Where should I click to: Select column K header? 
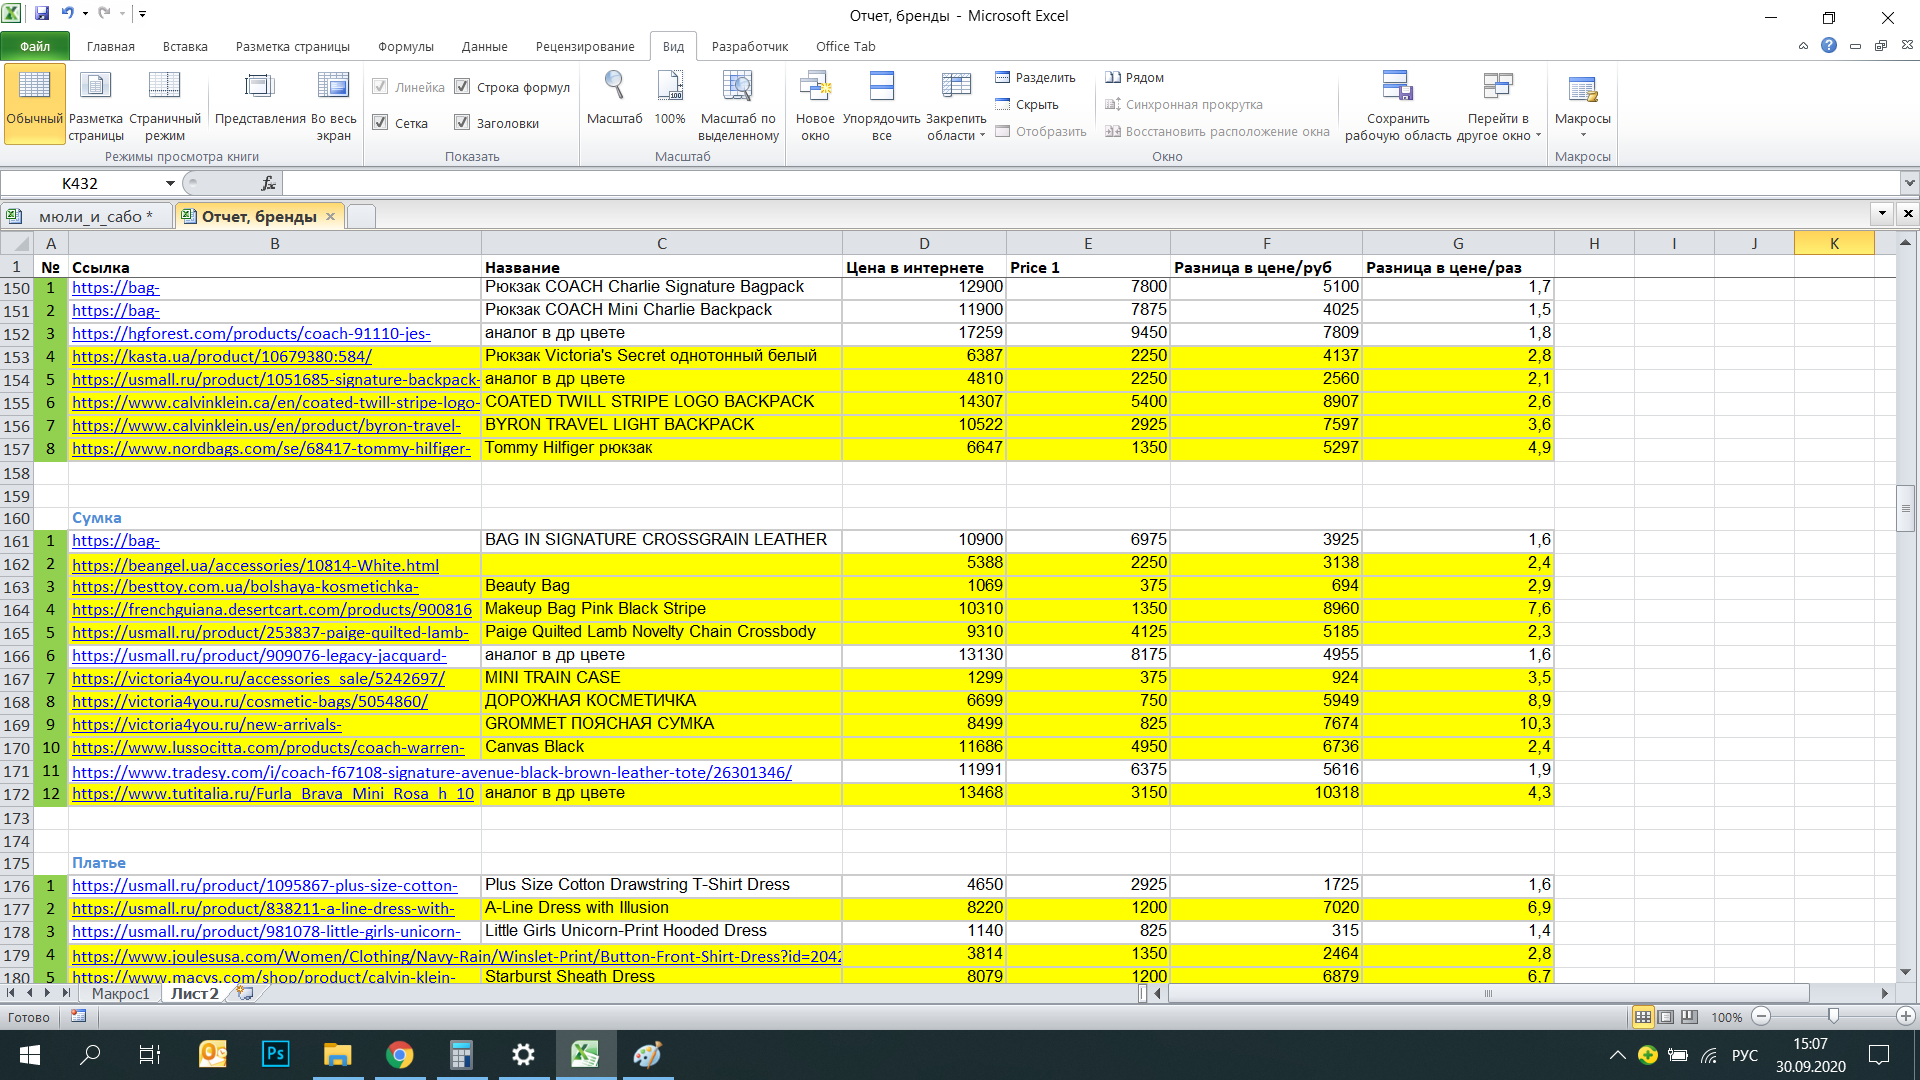[1834, 243]
